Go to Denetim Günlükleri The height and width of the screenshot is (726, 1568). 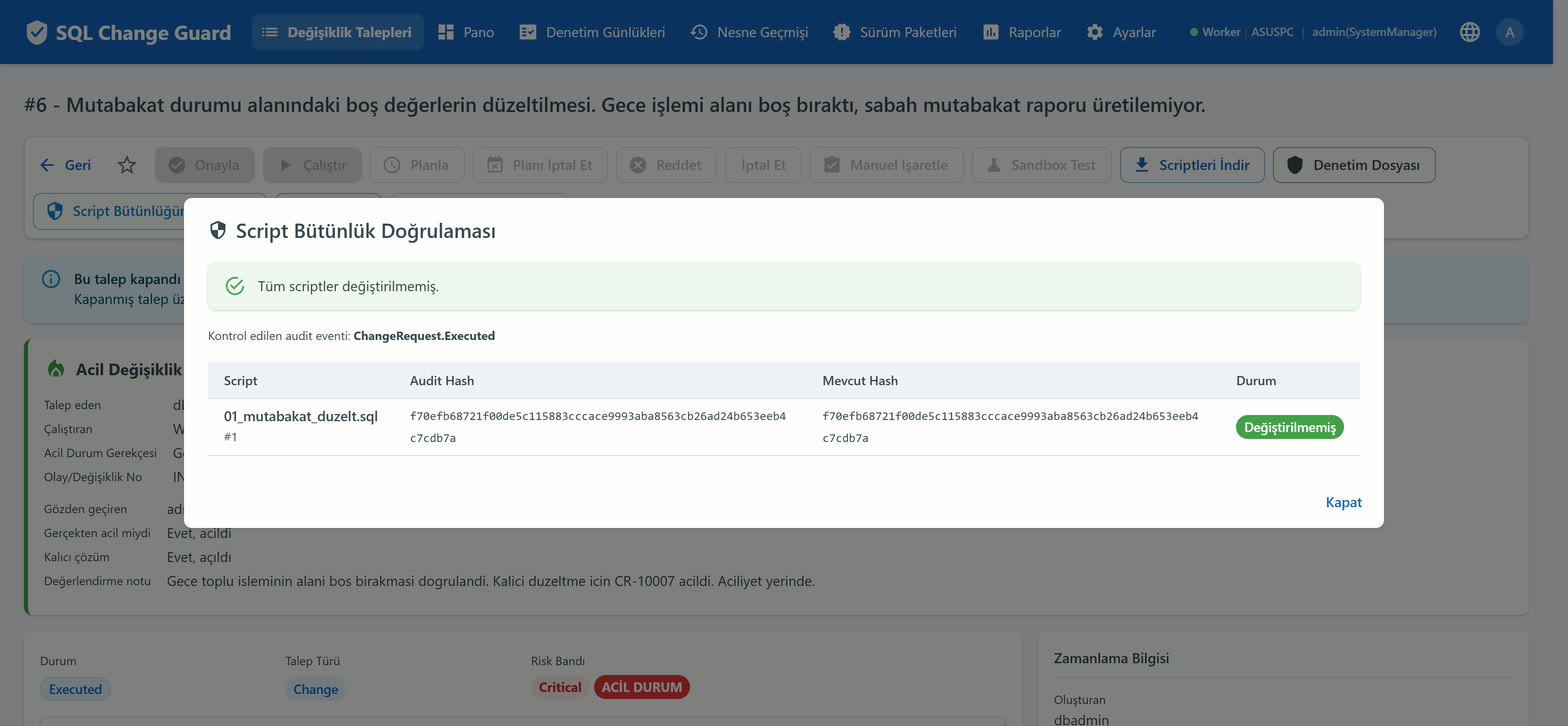coord(592,32)
